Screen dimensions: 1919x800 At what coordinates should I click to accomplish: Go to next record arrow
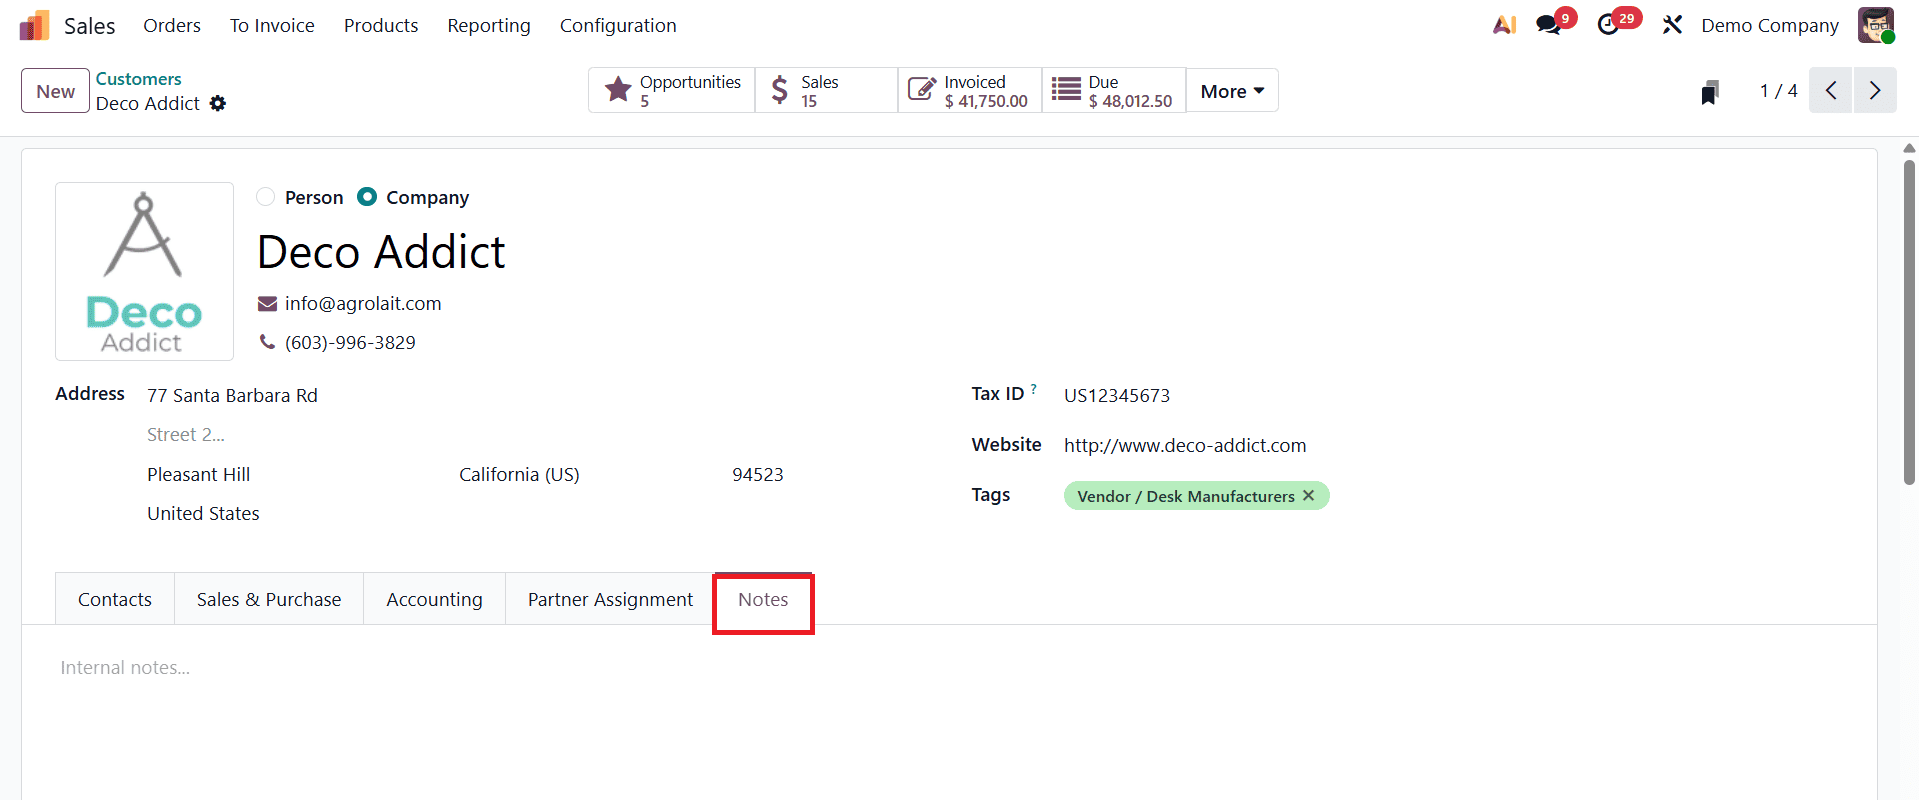[1875, 91]
